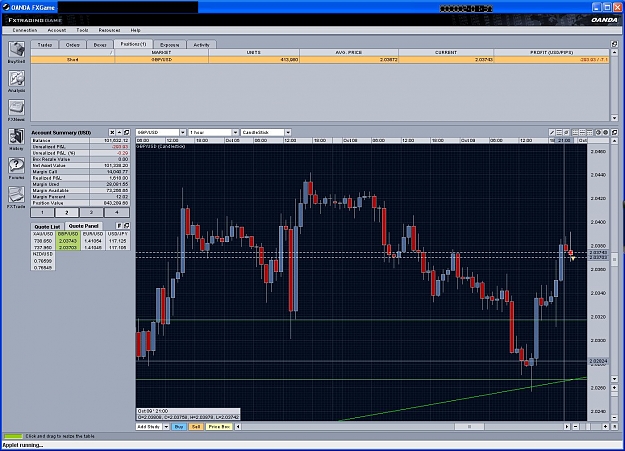Click chart scrollbar left arrow
The width and height of the screenshot is (625, 451).
[238, 427]
